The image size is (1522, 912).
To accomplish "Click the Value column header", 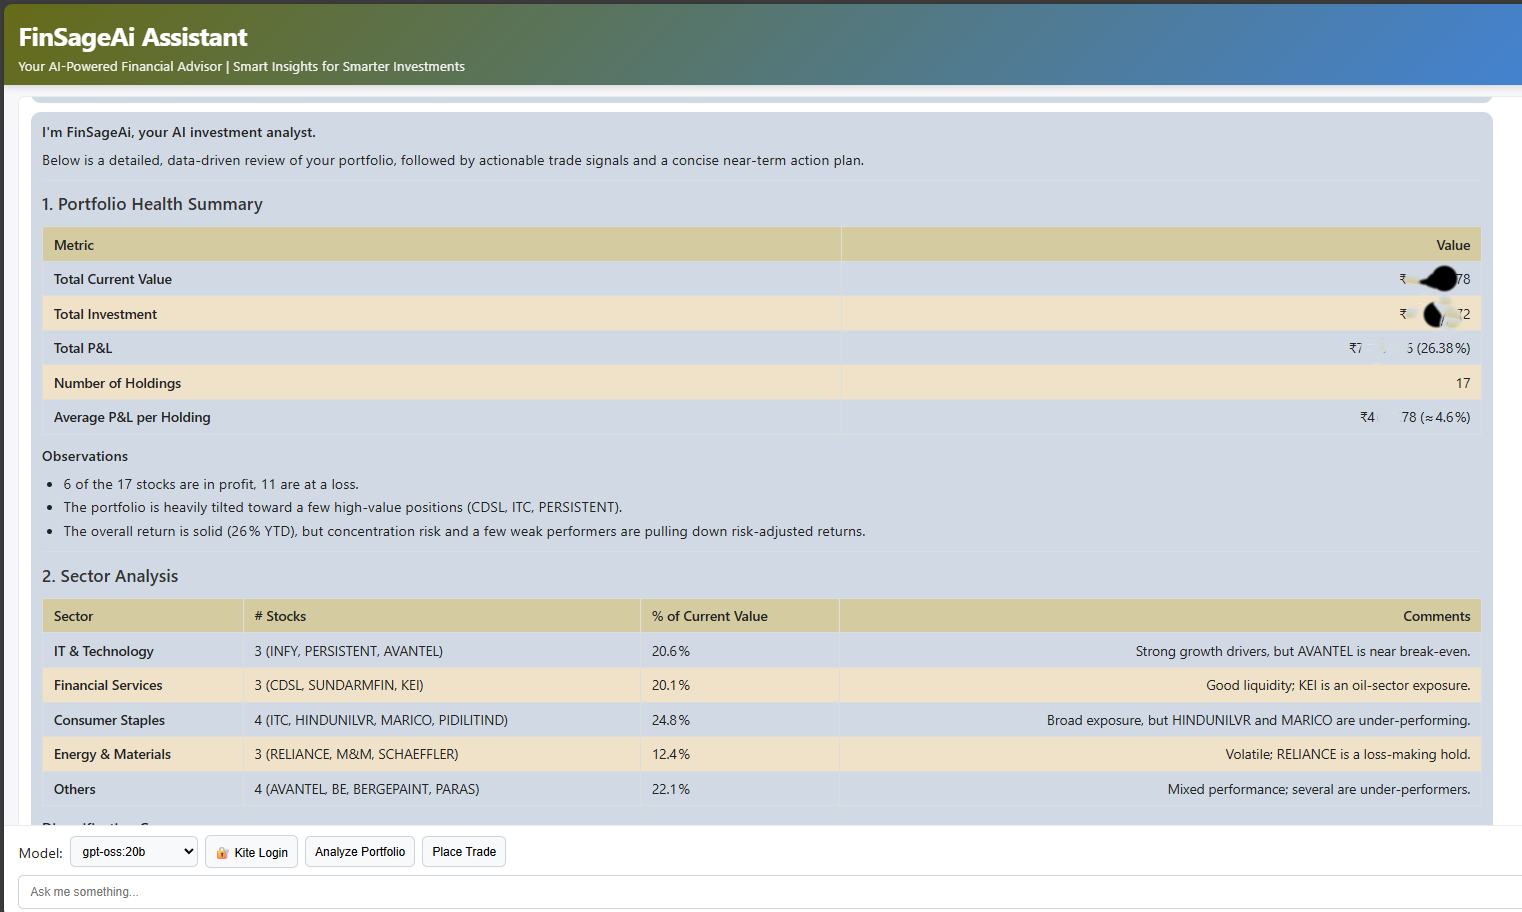I will click(x=1452, y=245).
